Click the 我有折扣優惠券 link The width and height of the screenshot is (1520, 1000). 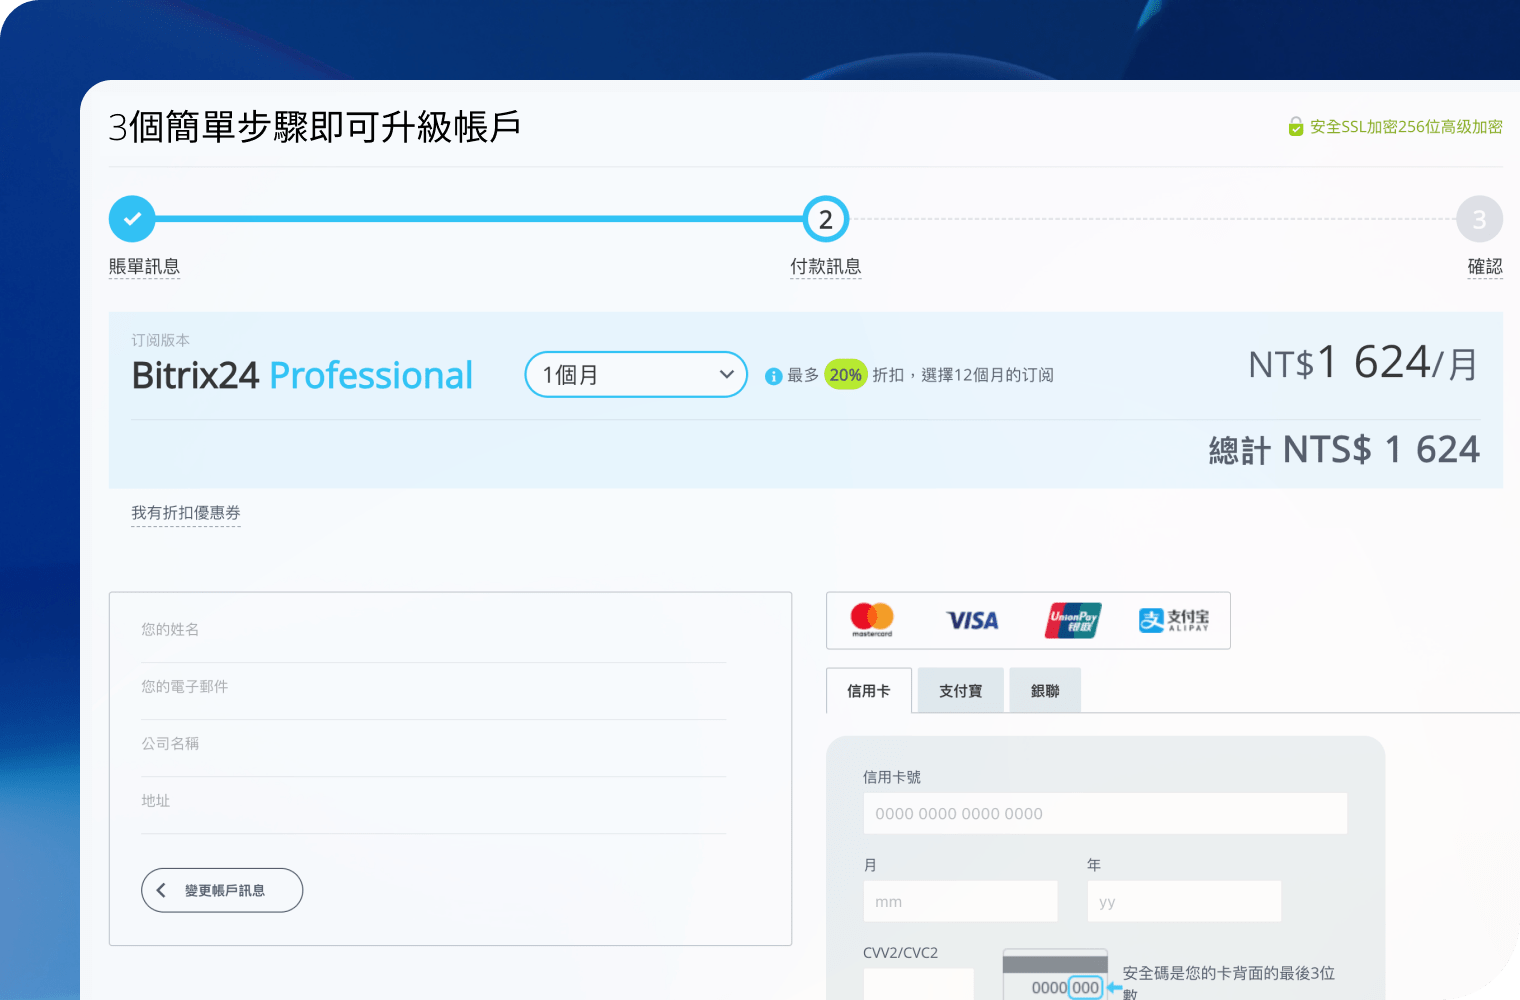[x=186, y=513]
